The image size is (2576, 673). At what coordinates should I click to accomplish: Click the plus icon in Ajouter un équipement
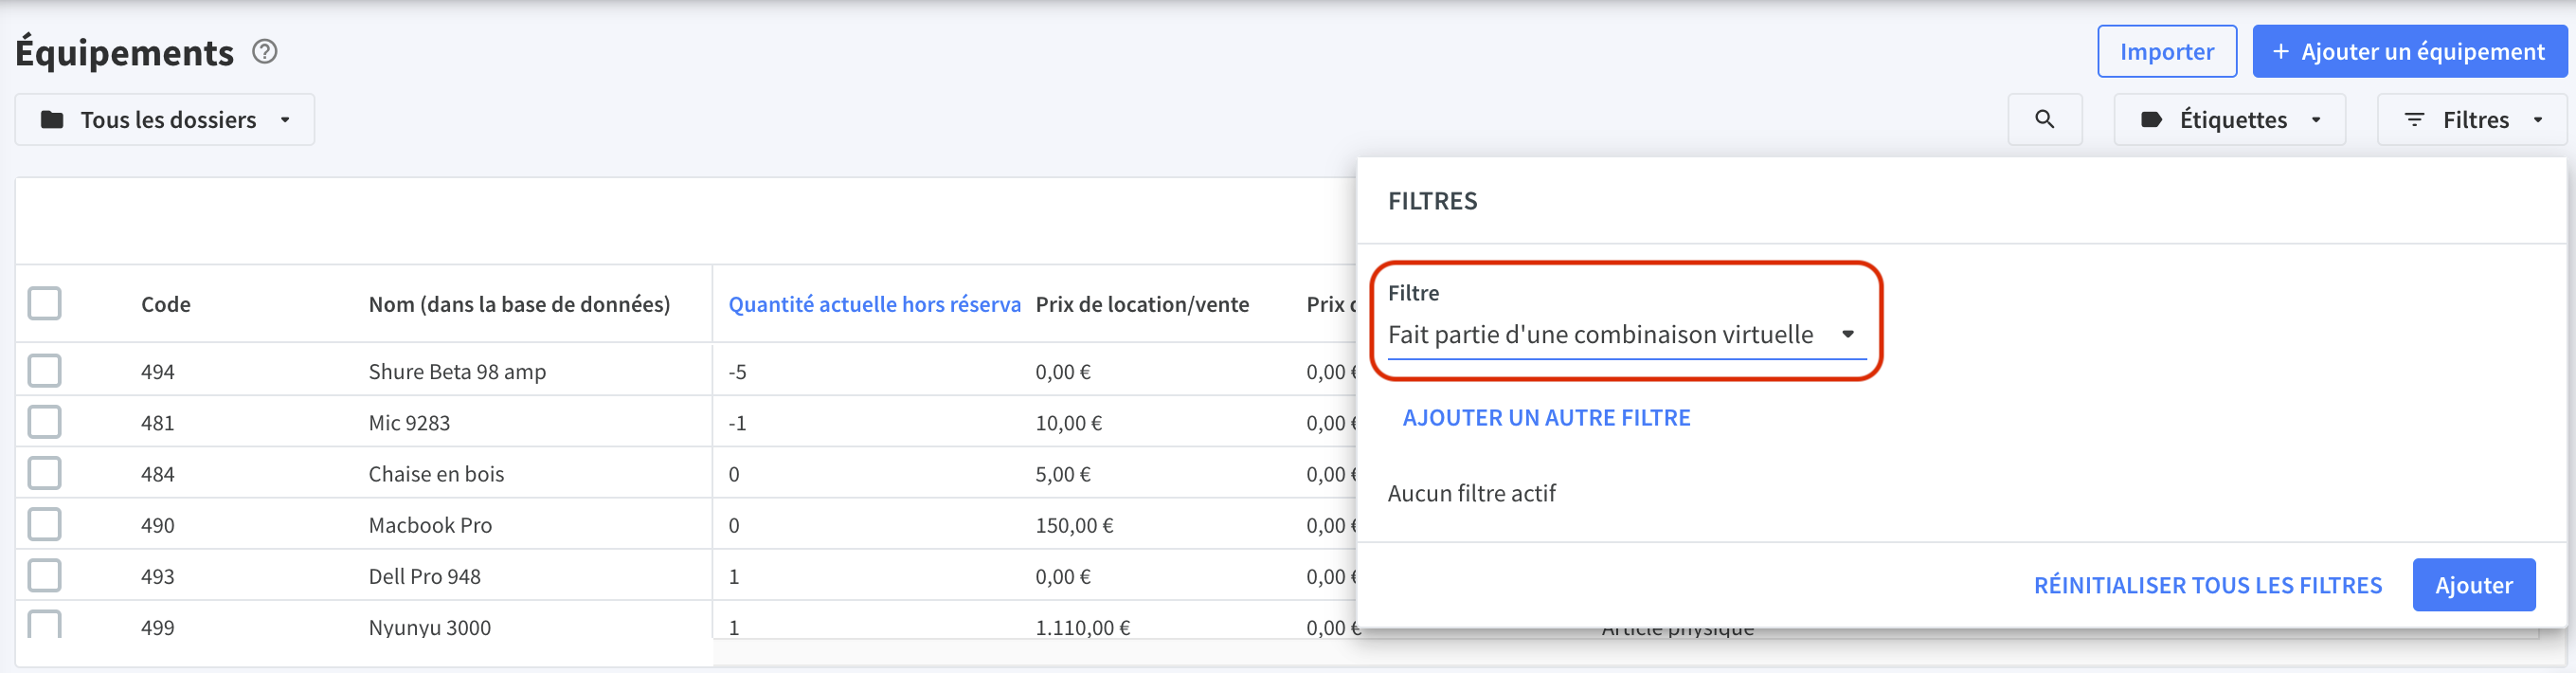tap(2280, 51)
